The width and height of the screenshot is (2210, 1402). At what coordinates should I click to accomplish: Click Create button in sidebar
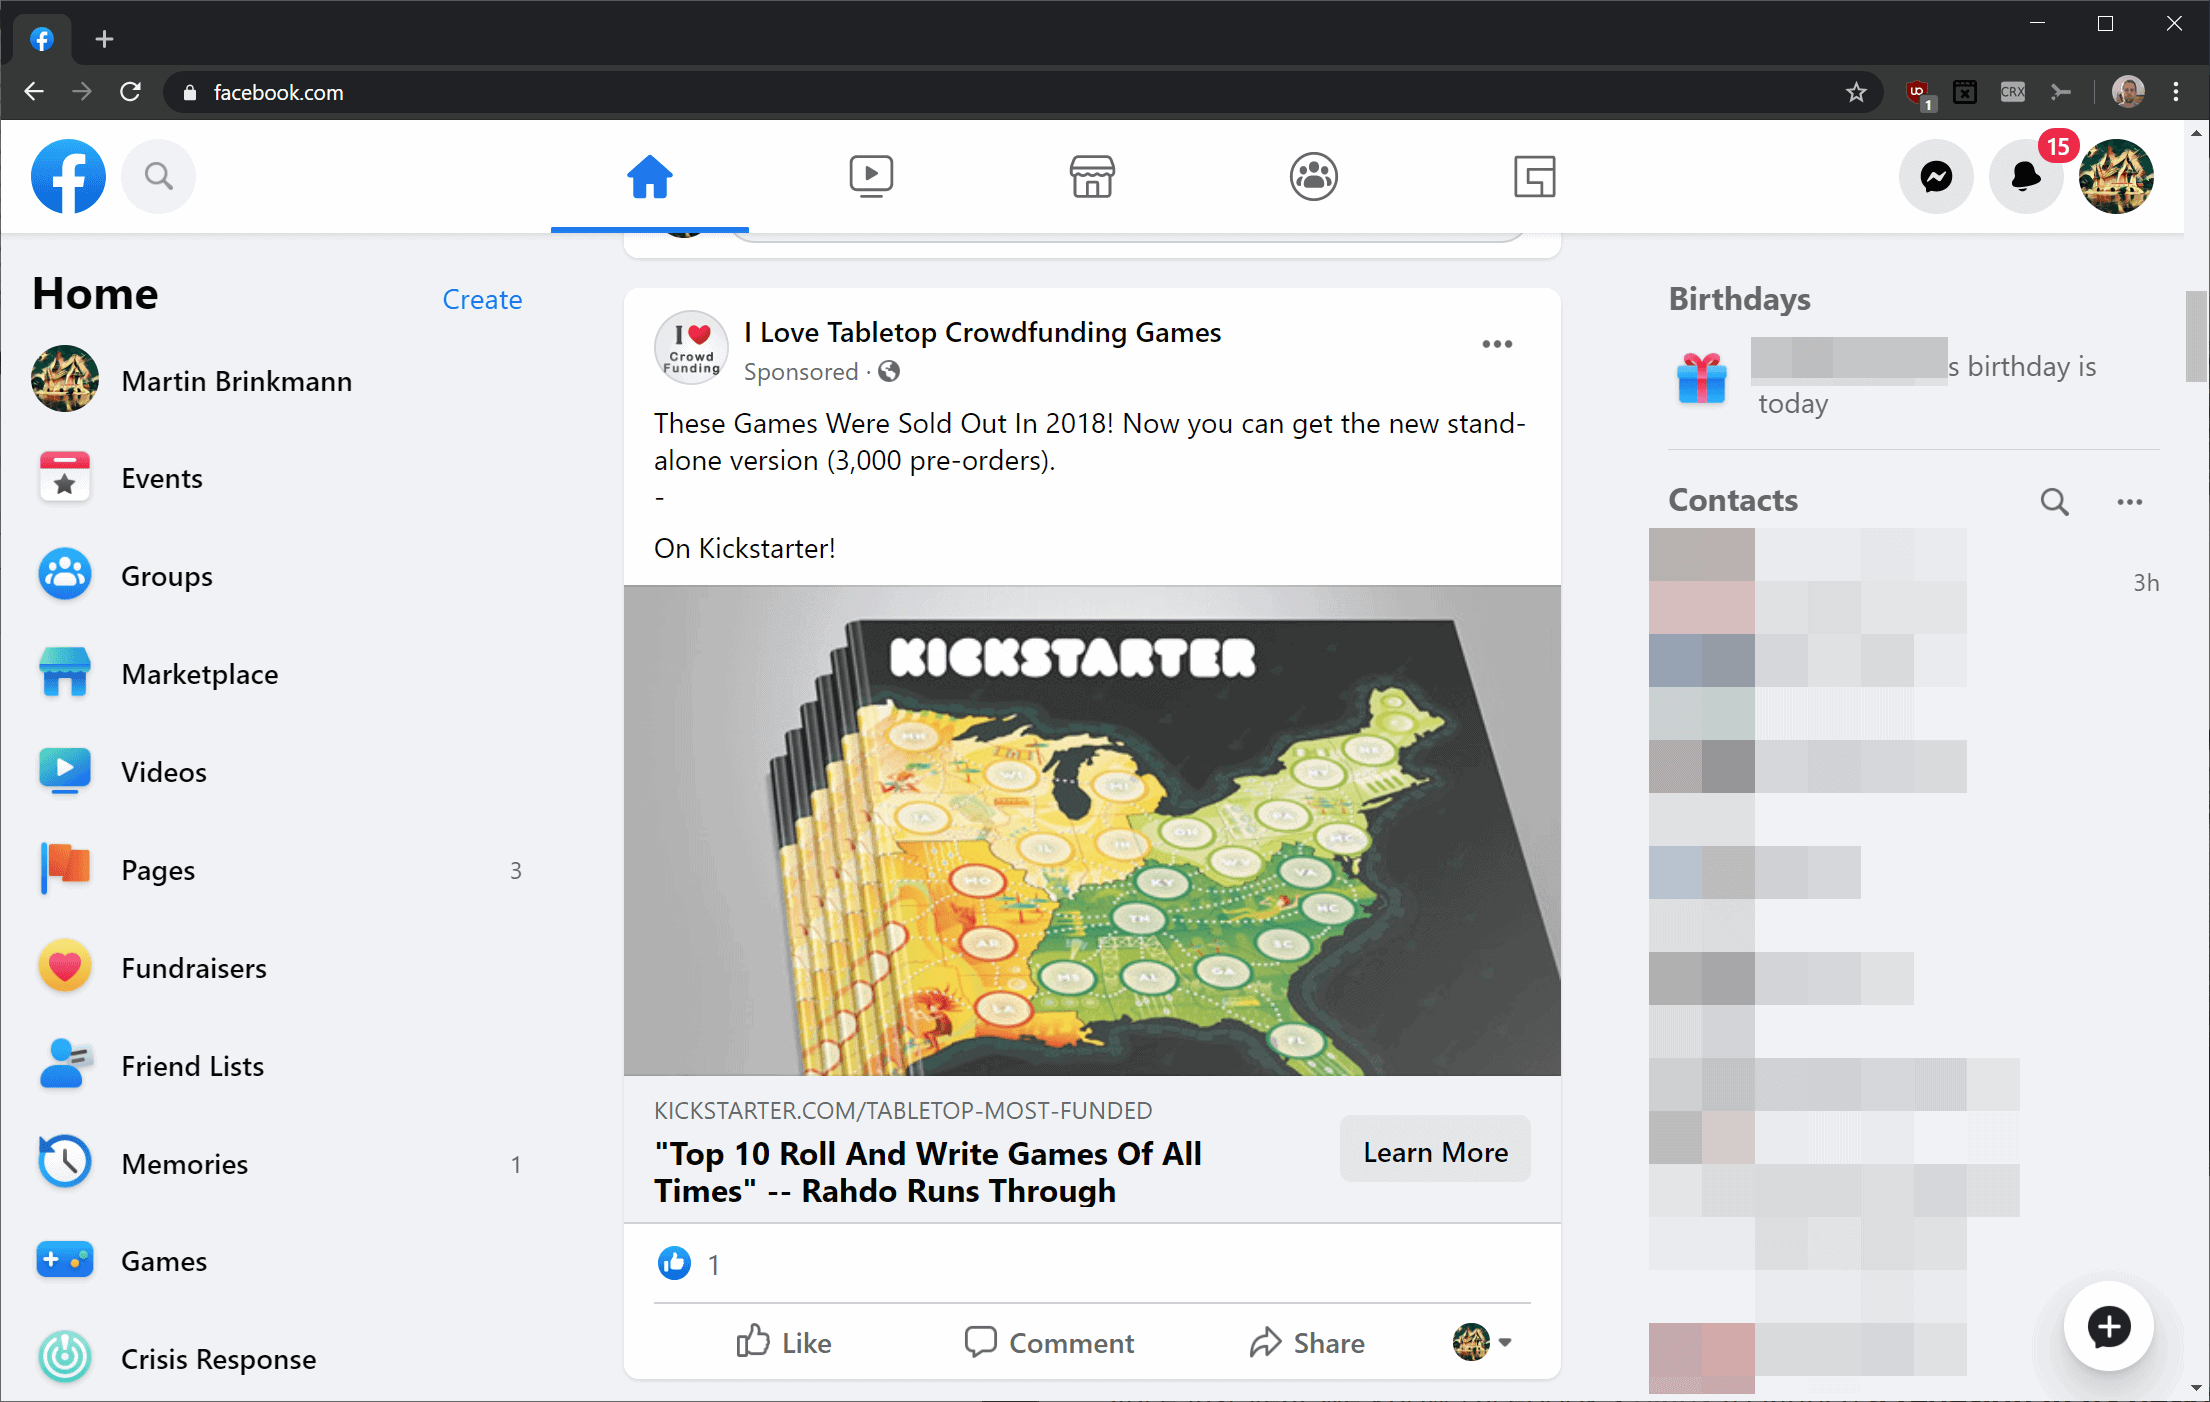click(x=482, y=300)
